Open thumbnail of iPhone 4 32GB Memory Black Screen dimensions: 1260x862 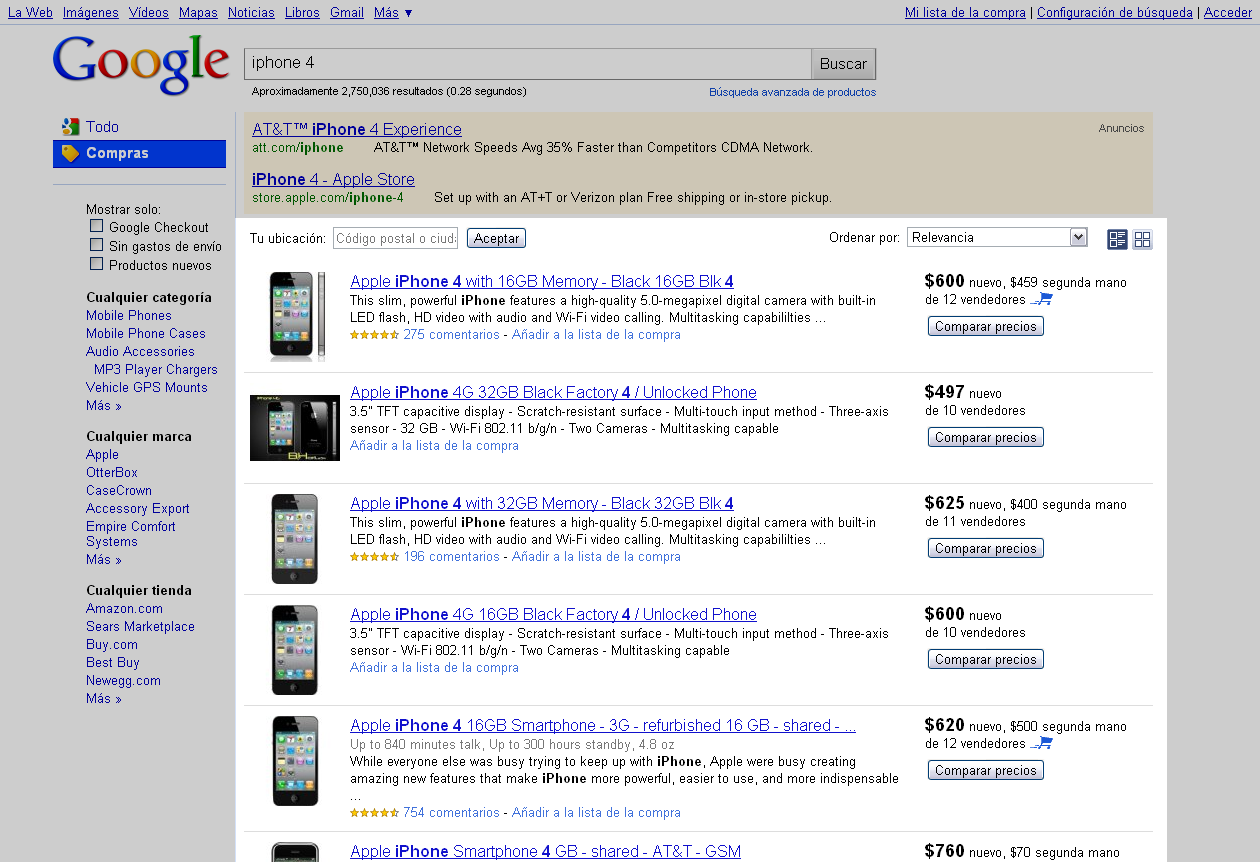(x=295, y=538)
